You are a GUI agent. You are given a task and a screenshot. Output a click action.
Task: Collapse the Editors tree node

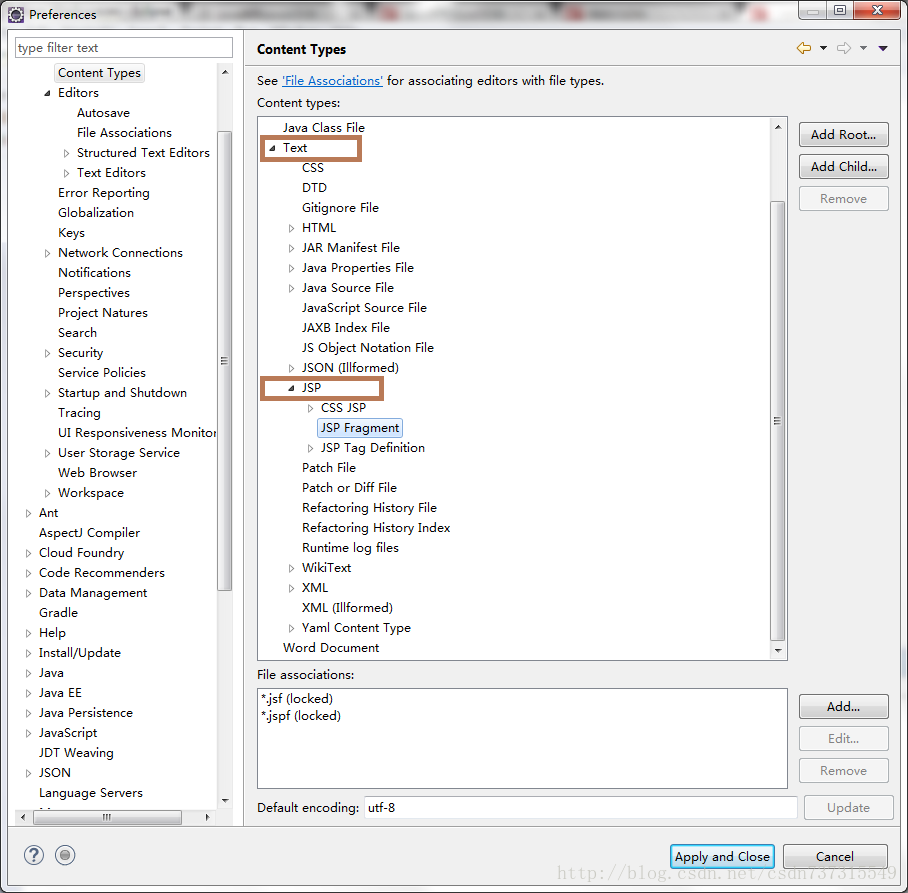[47, 93]
